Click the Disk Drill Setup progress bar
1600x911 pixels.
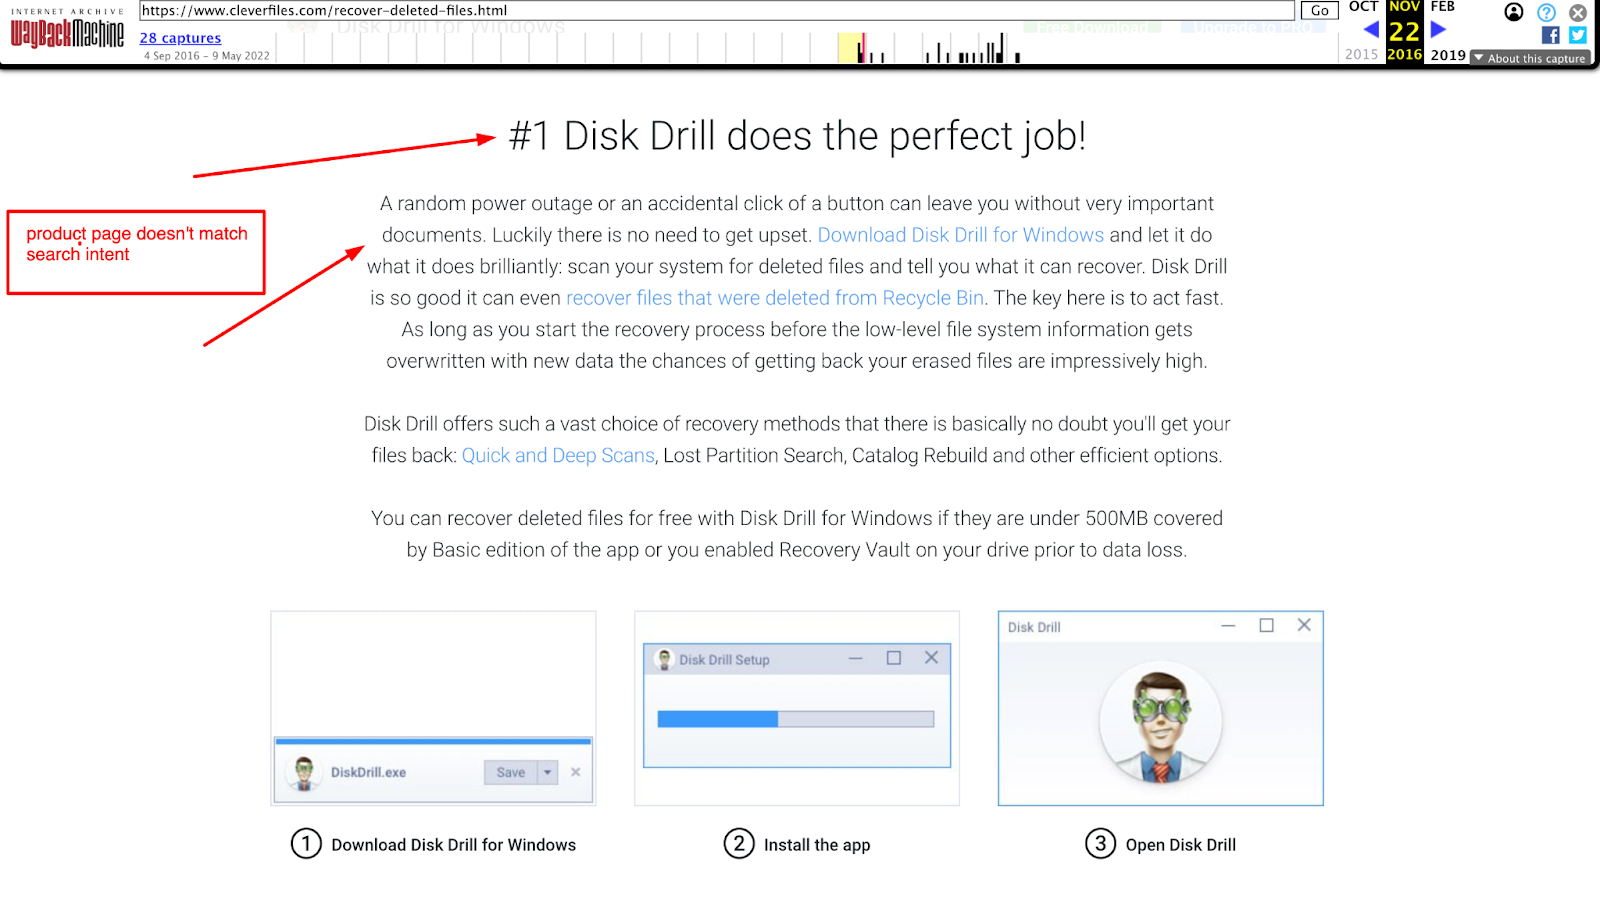pyautogui.click(x=796, y=719)
